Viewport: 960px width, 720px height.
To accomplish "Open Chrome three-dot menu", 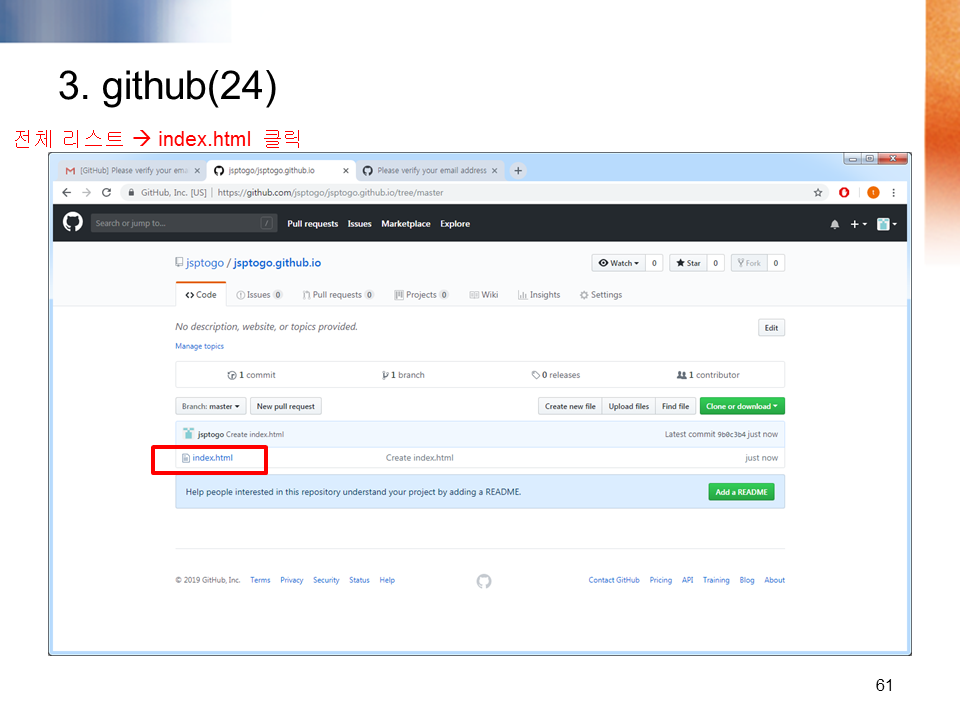I will click(x=894, y=192).
